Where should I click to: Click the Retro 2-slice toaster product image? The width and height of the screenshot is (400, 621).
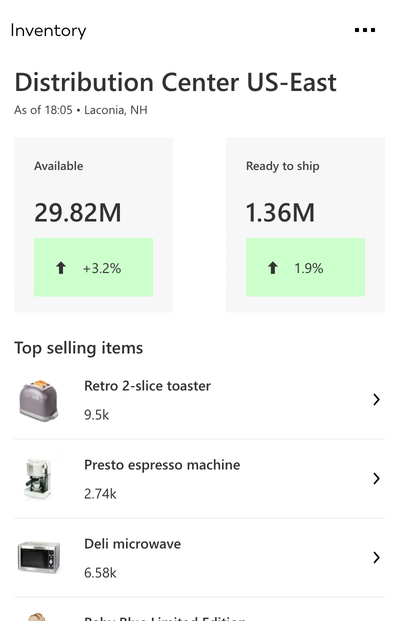(x=39, y=400)
